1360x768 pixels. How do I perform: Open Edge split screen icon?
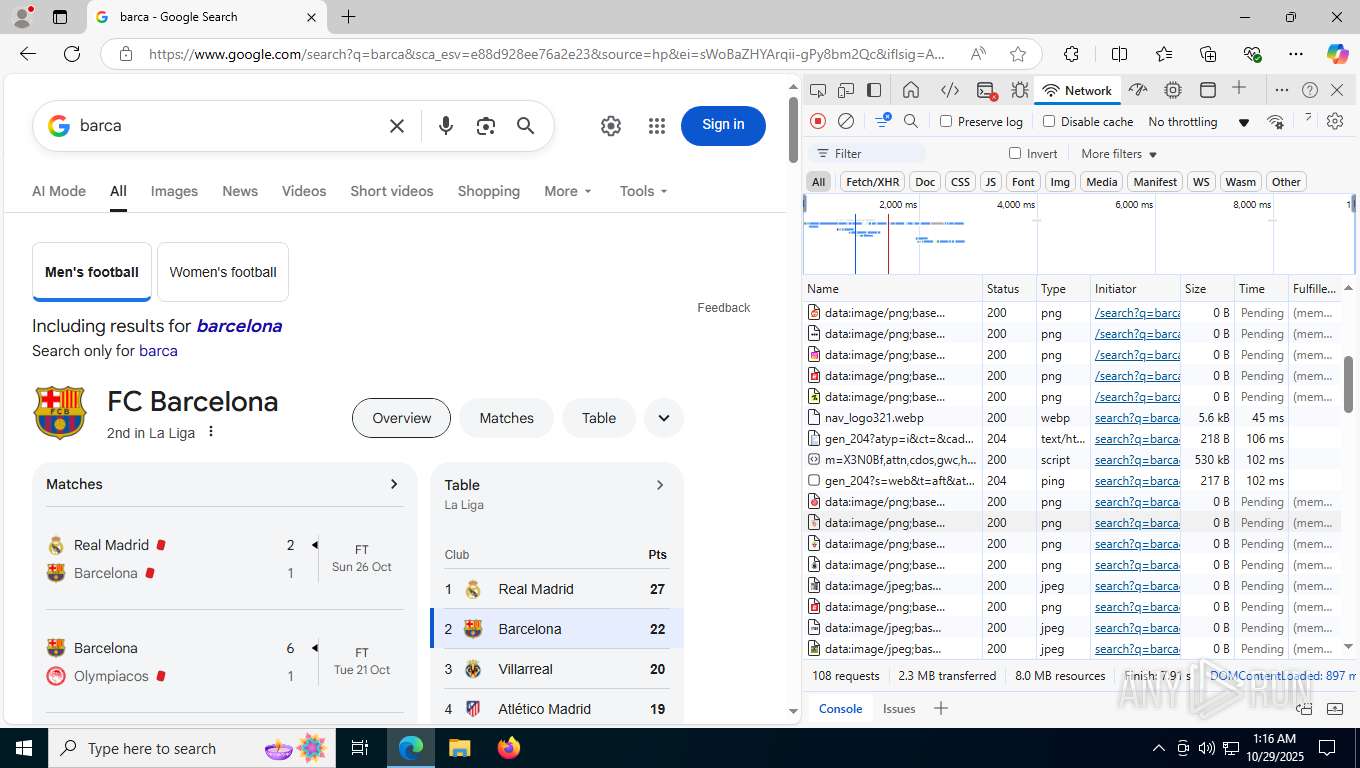[1120, 54]
